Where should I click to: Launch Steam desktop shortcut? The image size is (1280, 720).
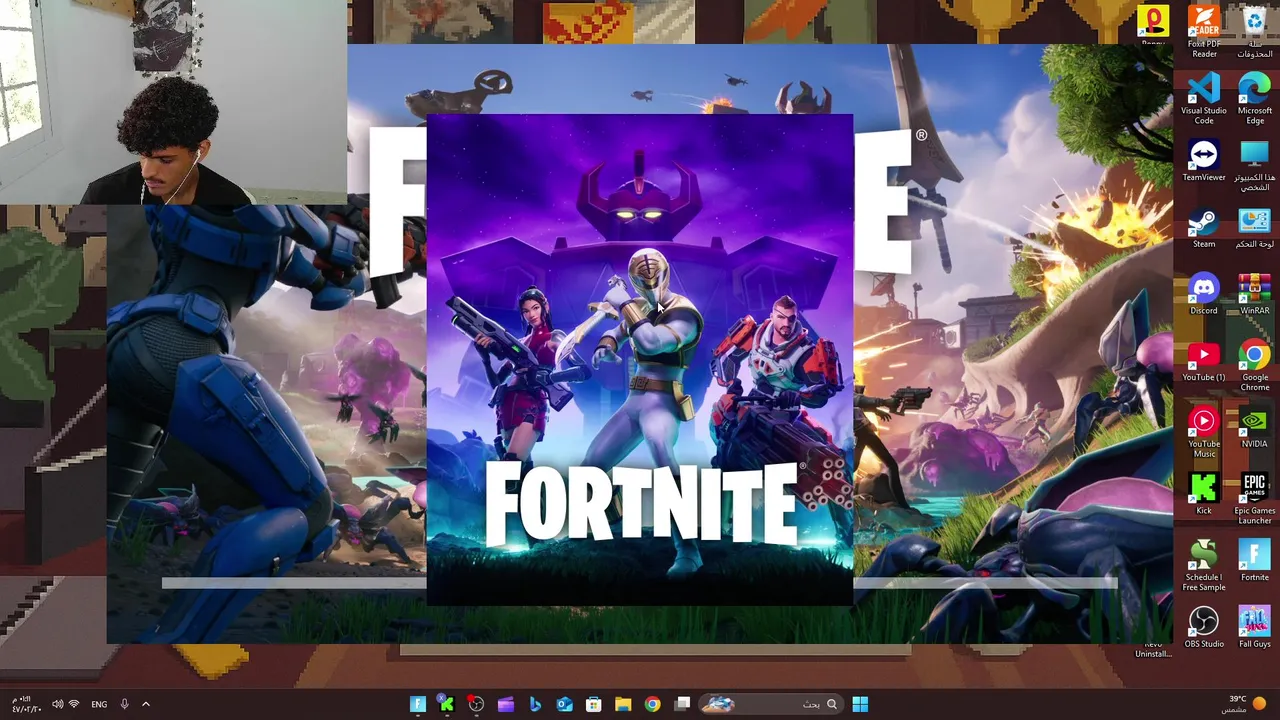point(1204,228)
